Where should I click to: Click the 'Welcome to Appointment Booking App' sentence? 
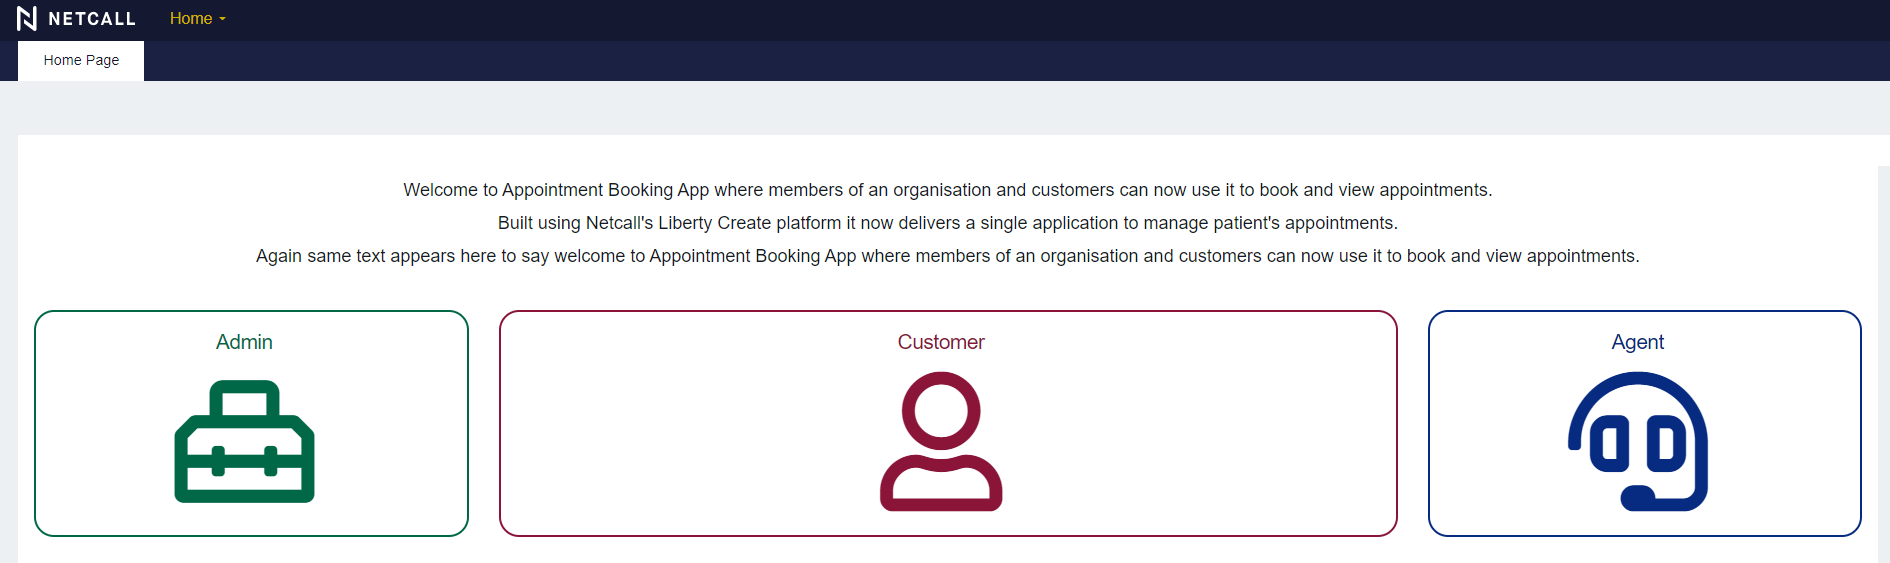coord(947,190)
